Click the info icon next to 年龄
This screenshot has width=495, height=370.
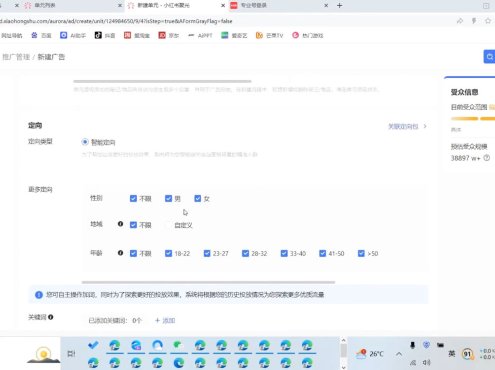click(x=120, y=253)
